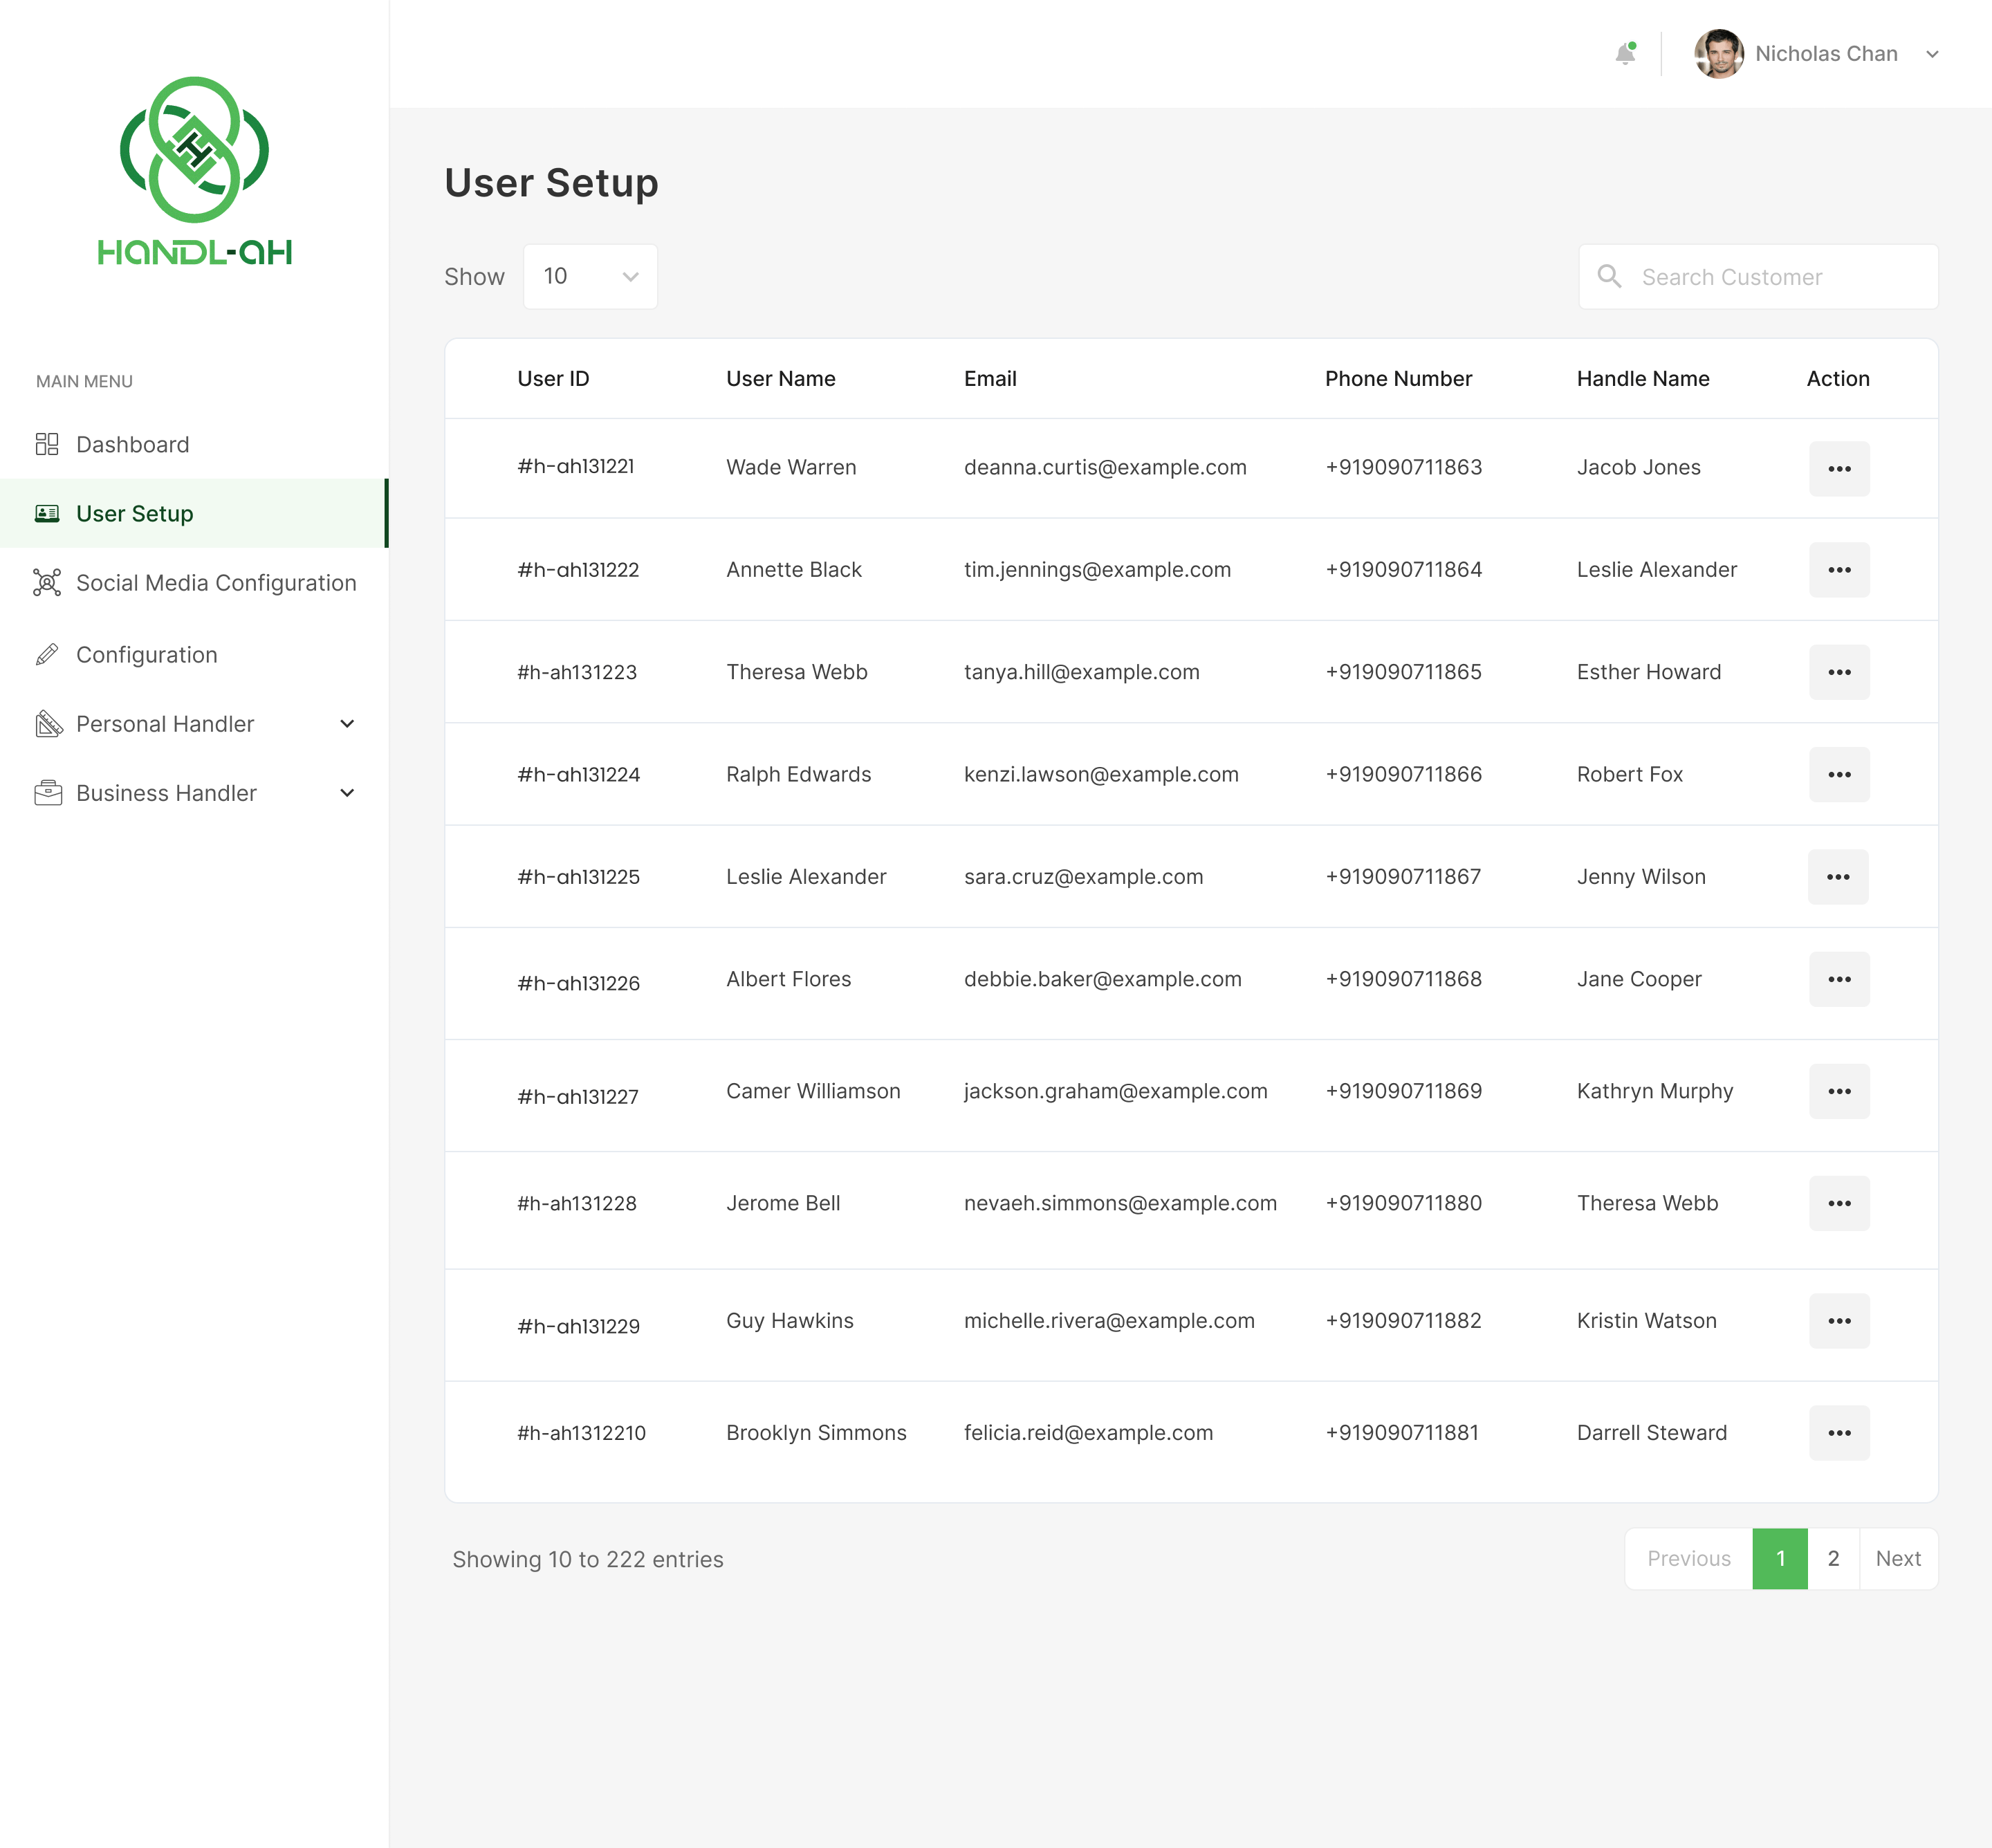Click the Social Media Configuration icon
This screenshot has height=1848, width=1992.
[47, 583]
